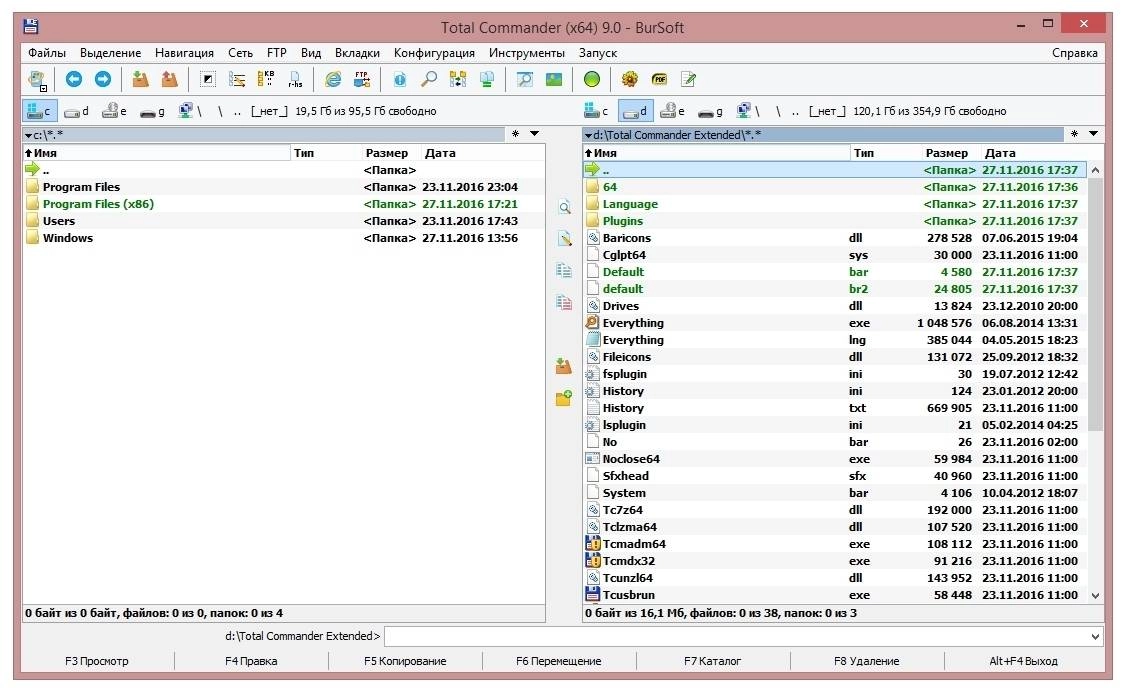The height and width of the screenshot is (699, 1130).
Task: Open the right panel directory history arrow
Action: coord(1094,134)
